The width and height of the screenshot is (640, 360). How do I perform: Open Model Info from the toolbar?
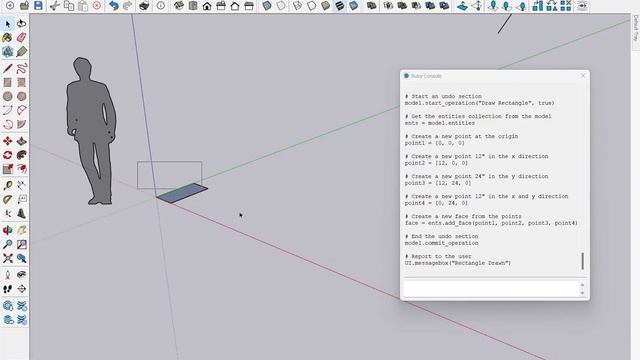pos(161,6)
